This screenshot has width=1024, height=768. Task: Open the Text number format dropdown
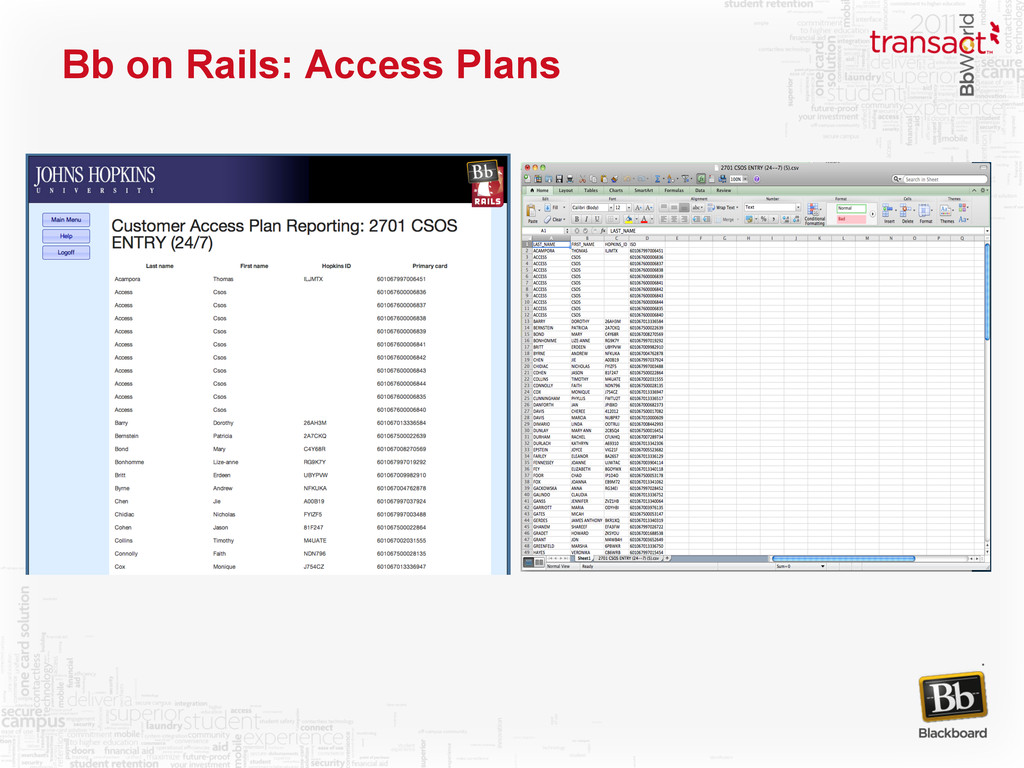coord(798,208)
